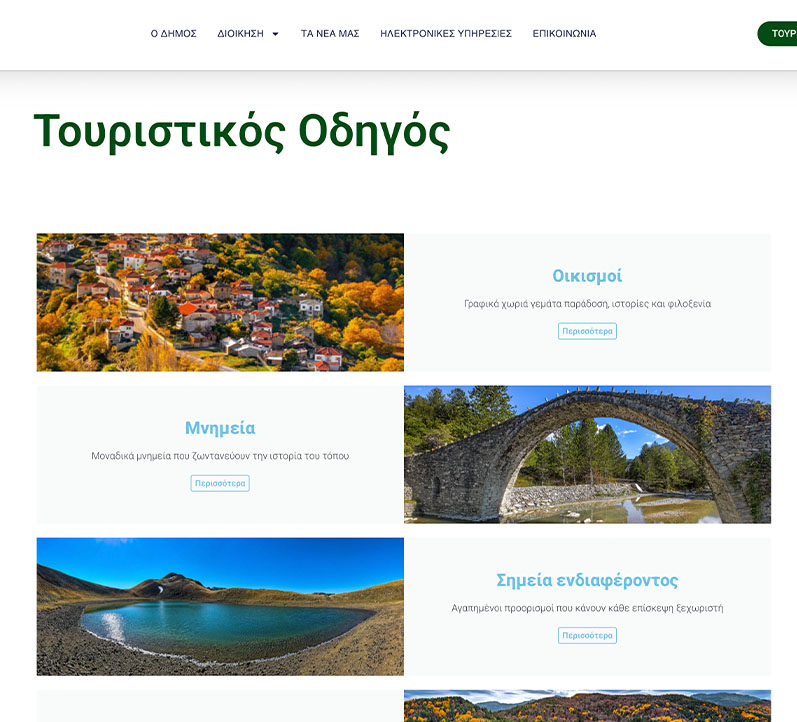Screen dimensions: 797x722
Task: Click Περισσότερα under Σημεία ενδιαφέροντος
Action: pos(587,635)
